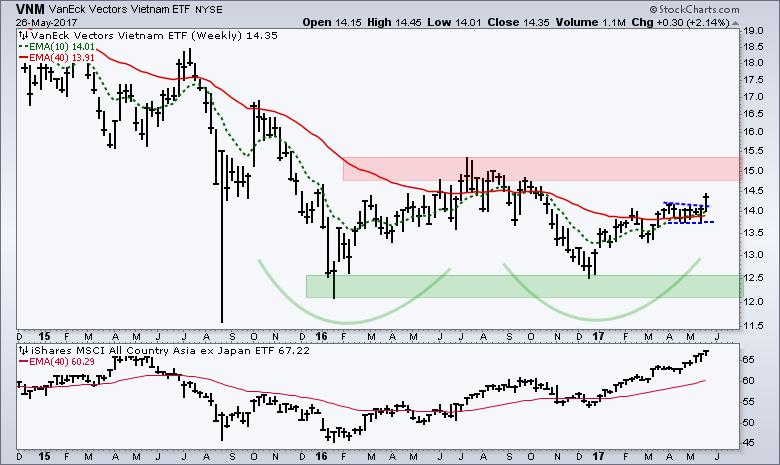Click the 65 axis label in the lower panel
The width and height of the screenshot is (780, 465).
point(751,360)
